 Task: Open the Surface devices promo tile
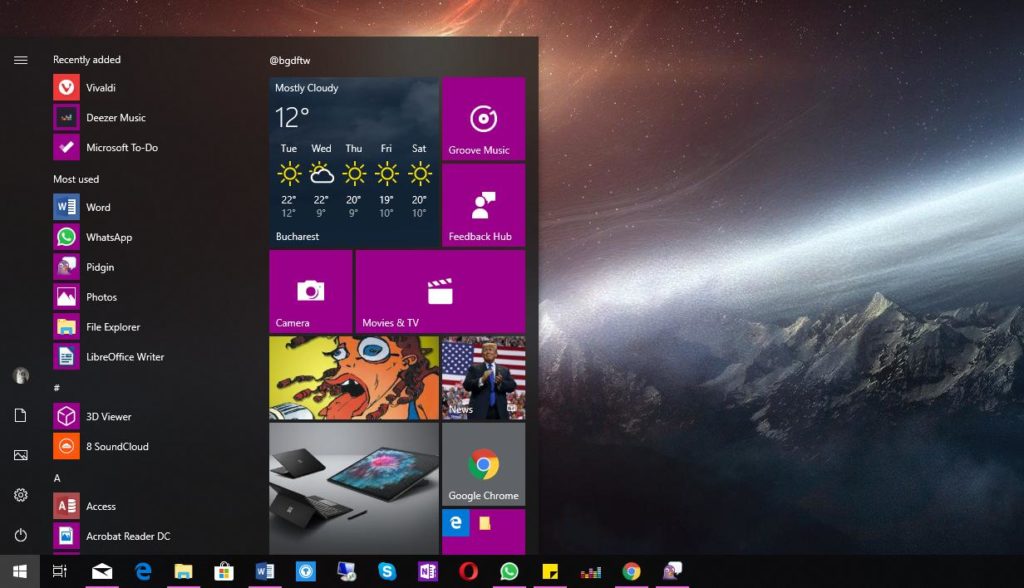(354, 489)
